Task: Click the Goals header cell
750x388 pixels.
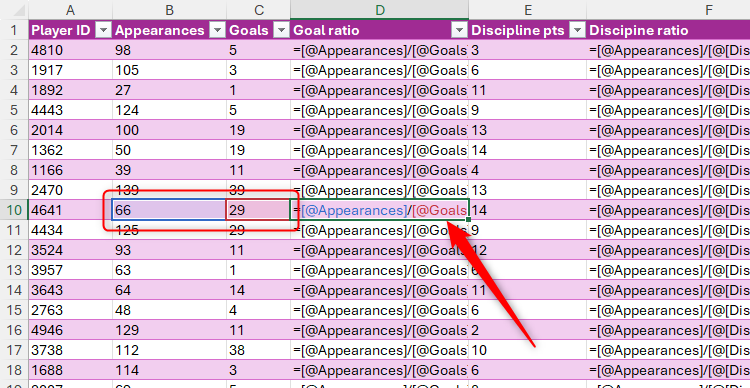Action: pos(258,30)
